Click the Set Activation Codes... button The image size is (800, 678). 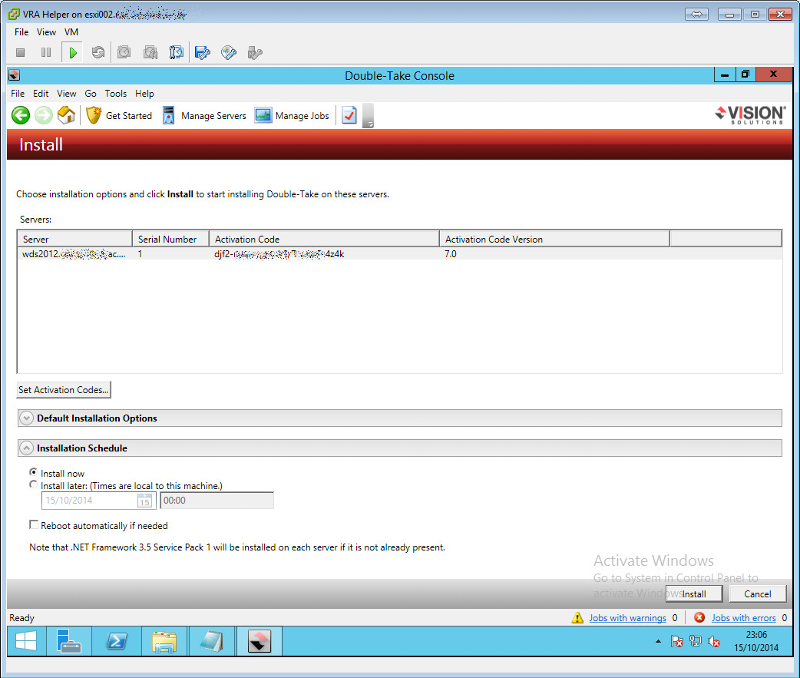pos(64,390)
